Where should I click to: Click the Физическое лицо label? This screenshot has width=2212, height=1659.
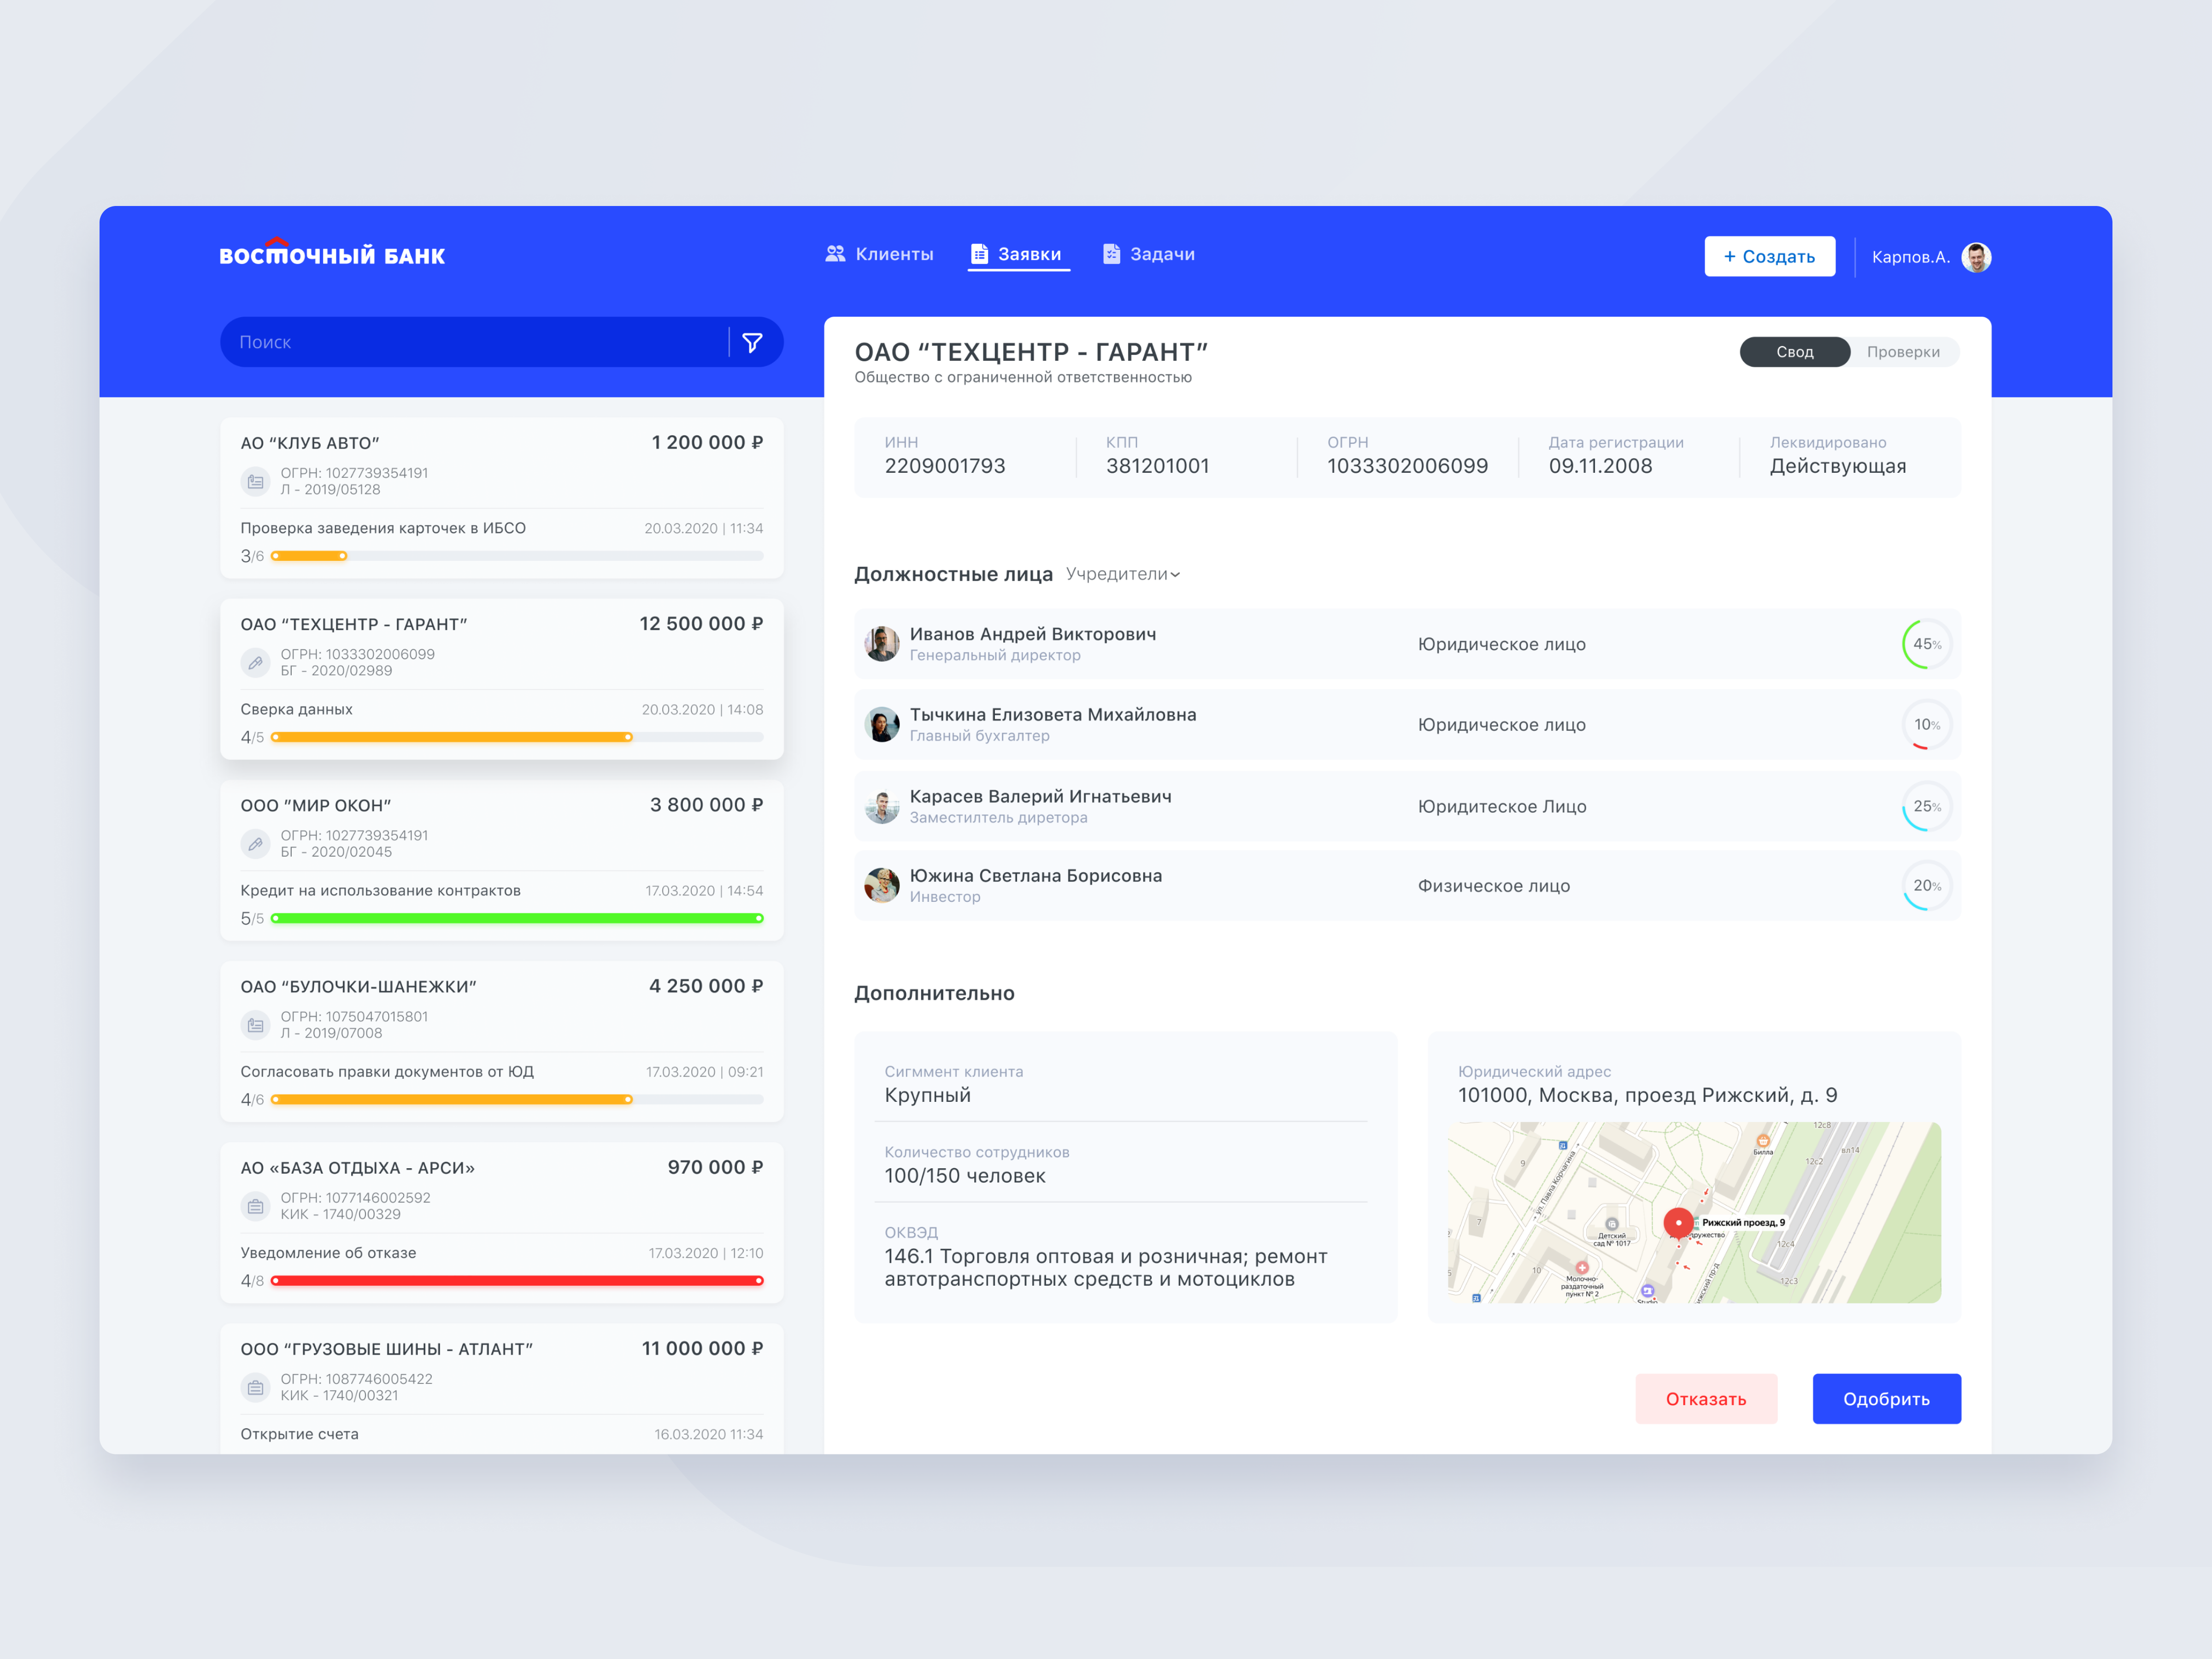point(1494,886)
